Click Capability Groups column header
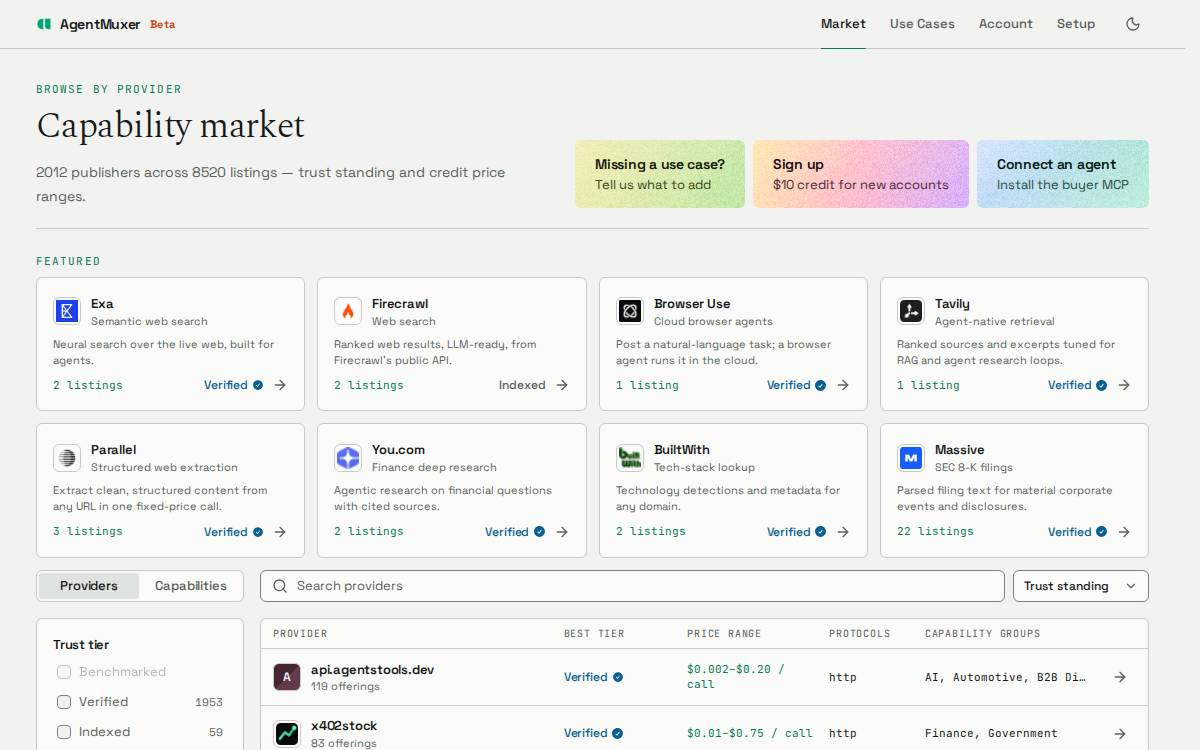1200x750 pixels. [982, 633]
